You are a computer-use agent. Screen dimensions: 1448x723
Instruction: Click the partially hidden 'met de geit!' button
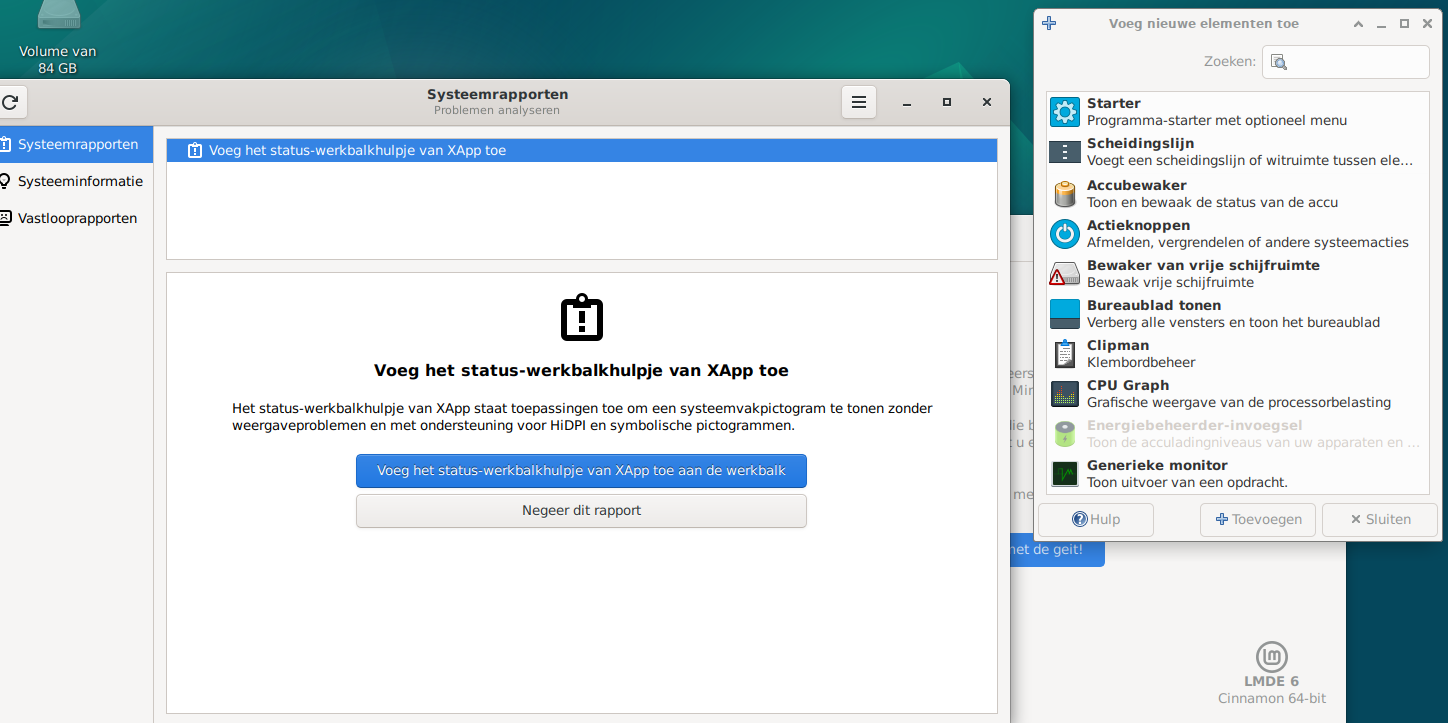[x=1057, y=550]
